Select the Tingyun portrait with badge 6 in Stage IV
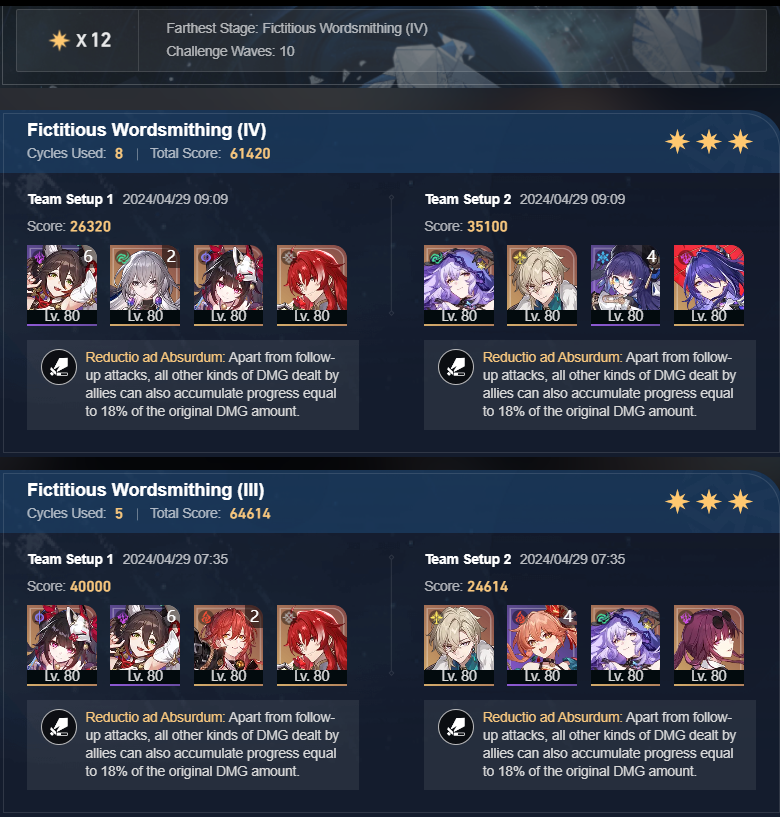Screen dimensions: 780x817 62,285
